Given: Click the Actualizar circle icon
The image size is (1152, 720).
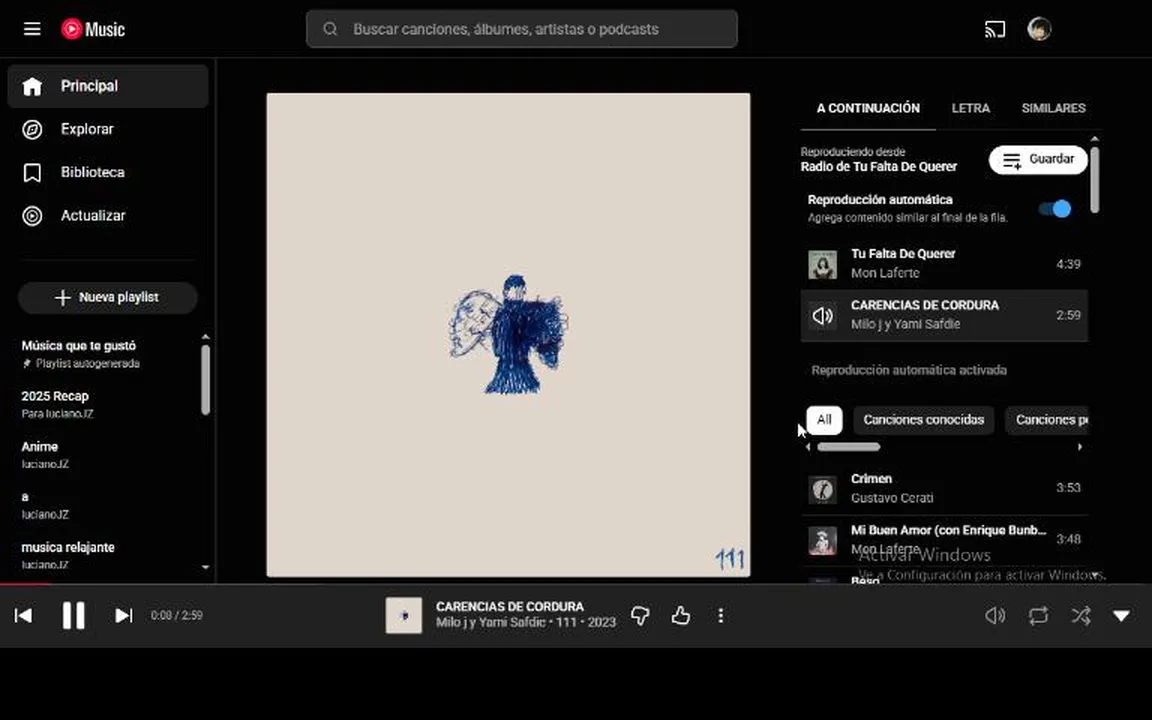Looking at the screenshot, I should (x=32, y=215).
